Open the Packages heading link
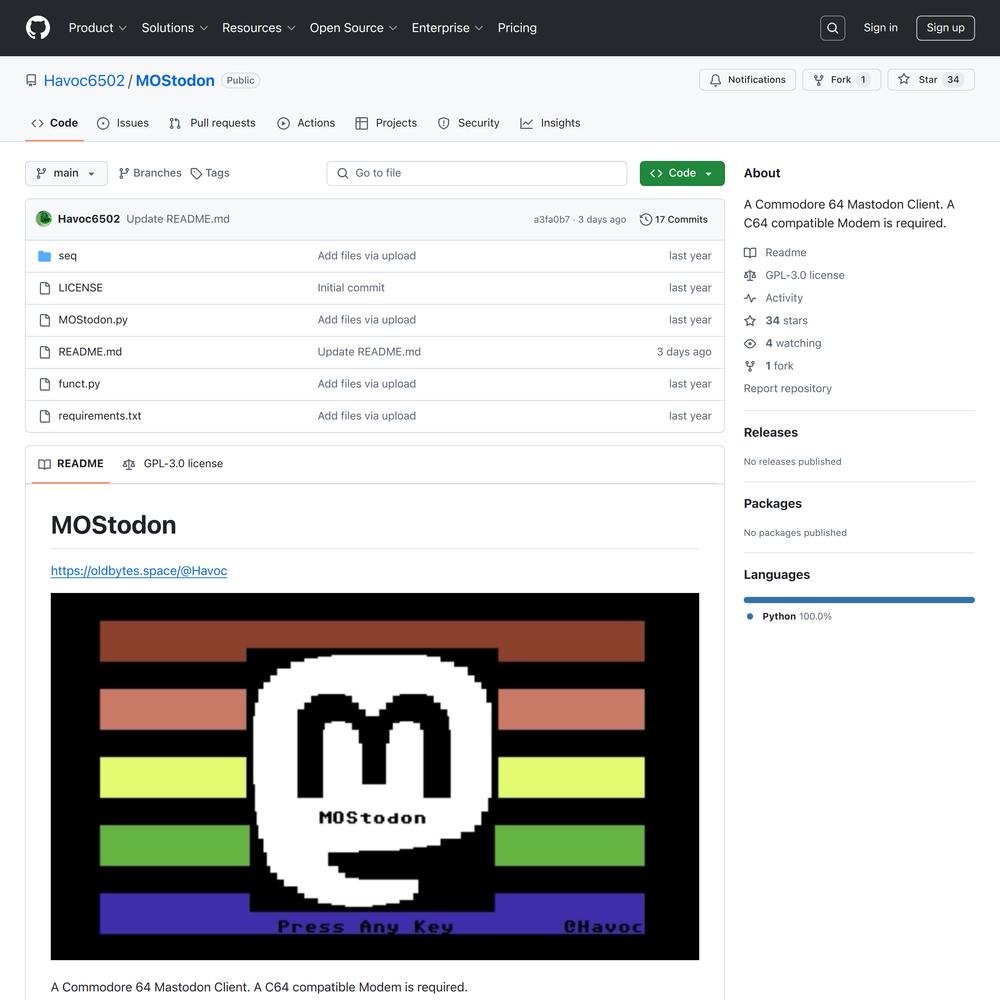This screenshot has height=1000, width=1000. tap(772, 503)
